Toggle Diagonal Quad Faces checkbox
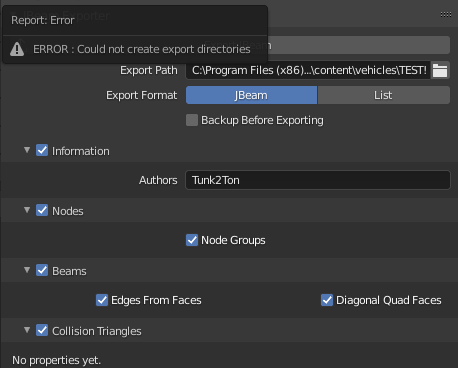This screenshot has height=368, width=458. tap(327, 300)
